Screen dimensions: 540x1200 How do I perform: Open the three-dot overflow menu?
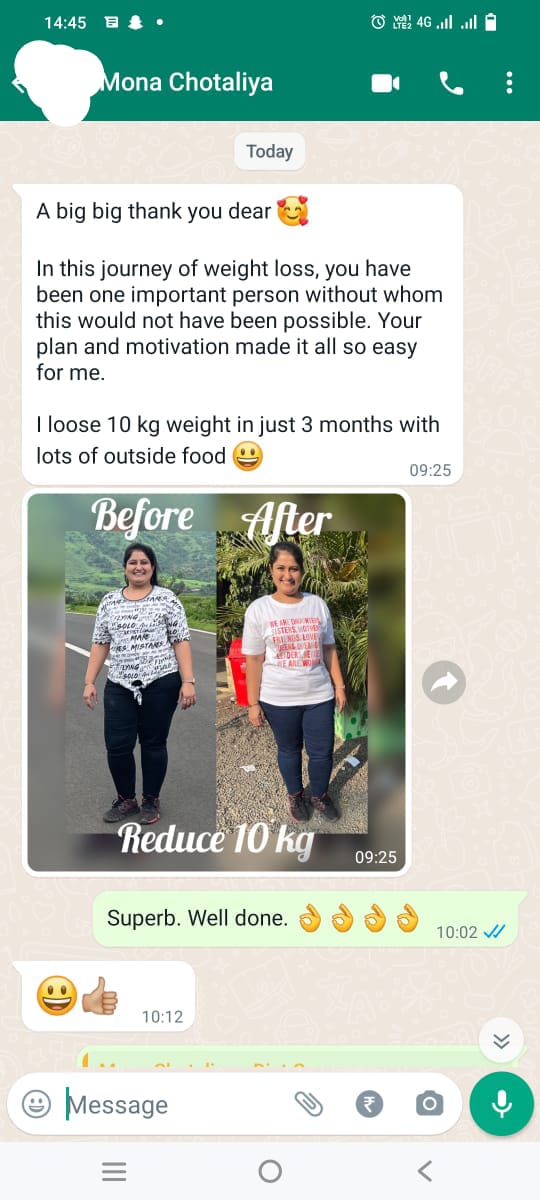tap(509, 83)
